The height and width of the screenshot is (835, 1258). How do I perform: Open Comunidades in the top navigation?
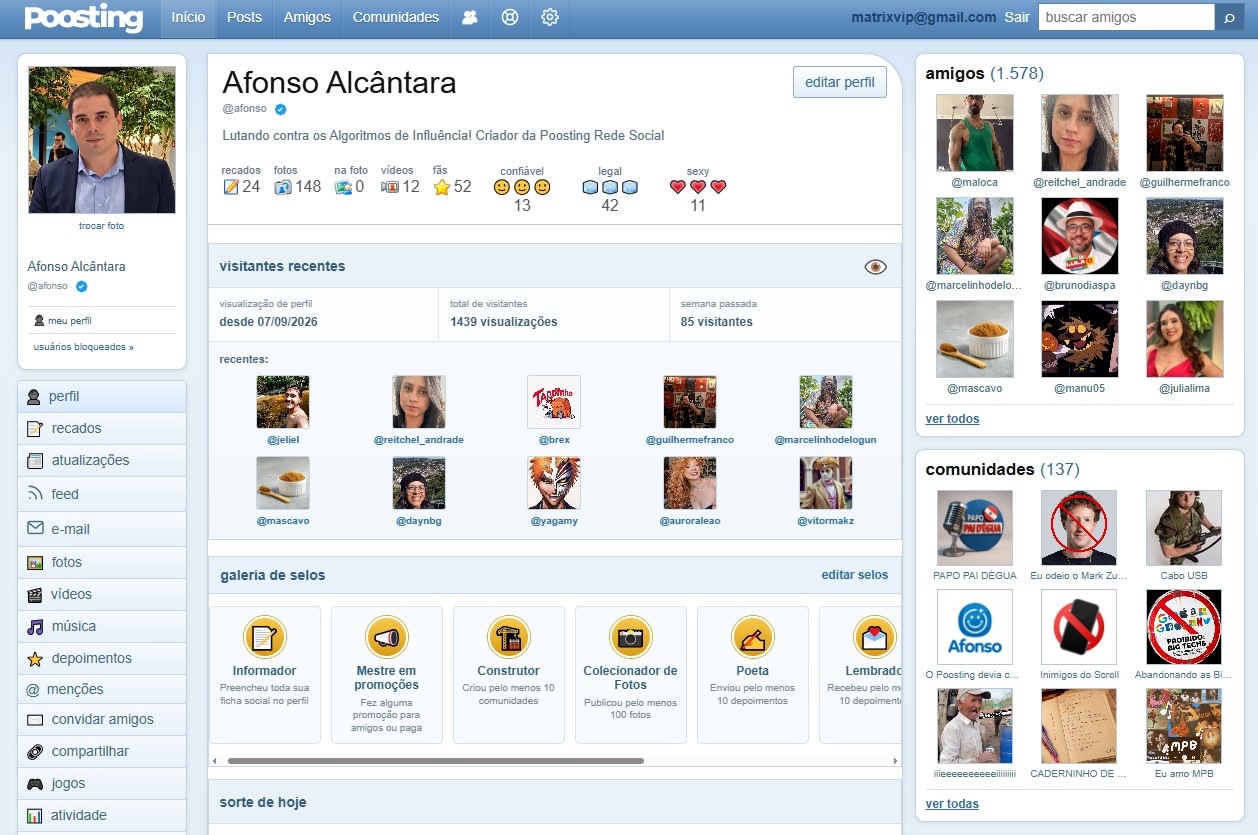tap(396, 17)
